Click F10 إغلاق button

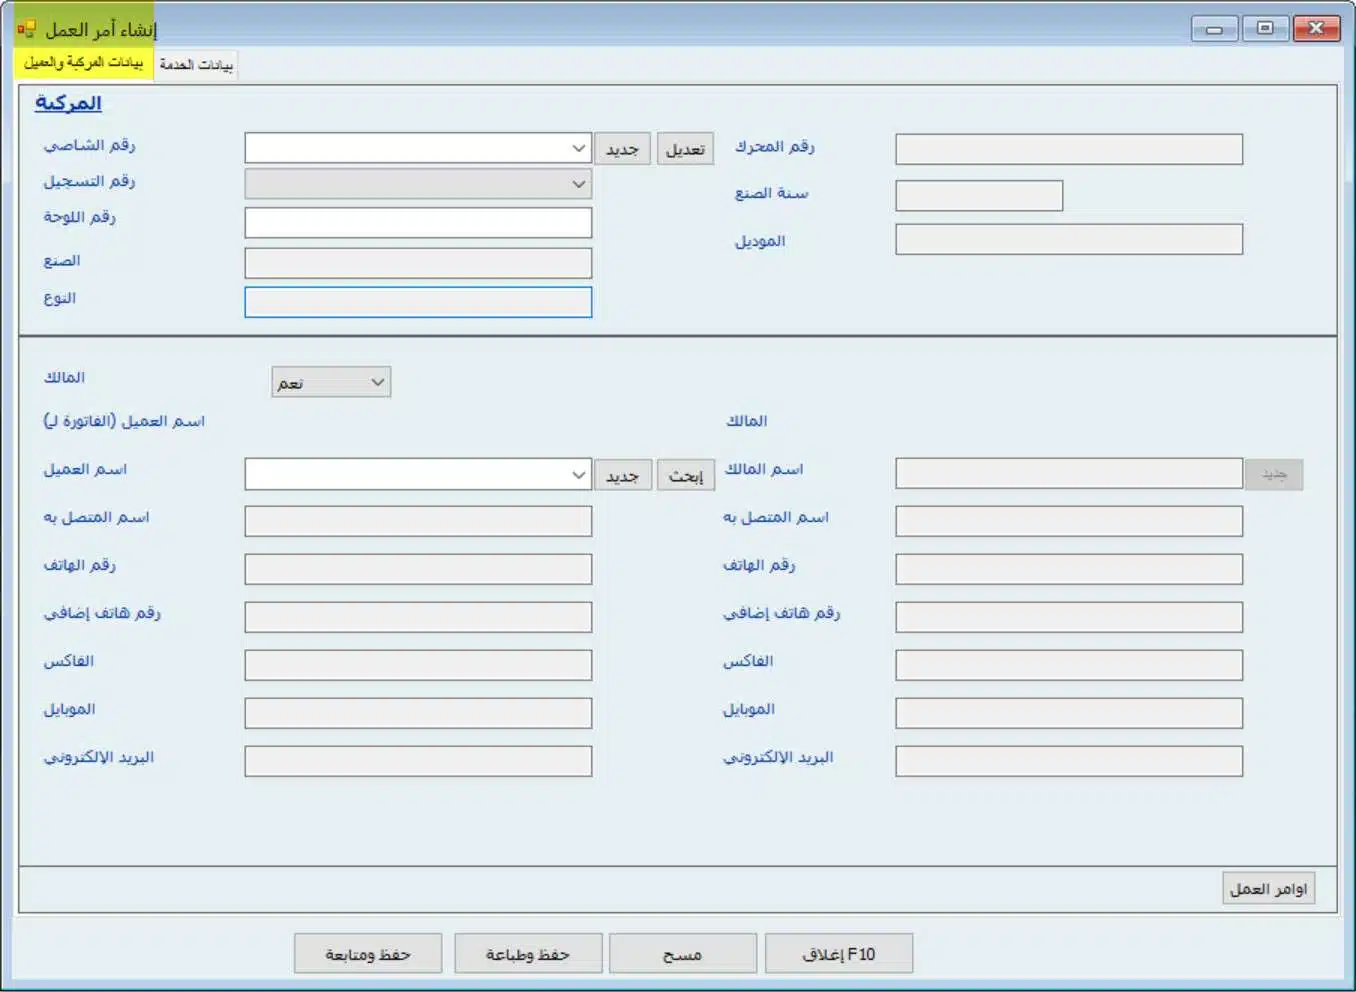click(x=839, y=954)
